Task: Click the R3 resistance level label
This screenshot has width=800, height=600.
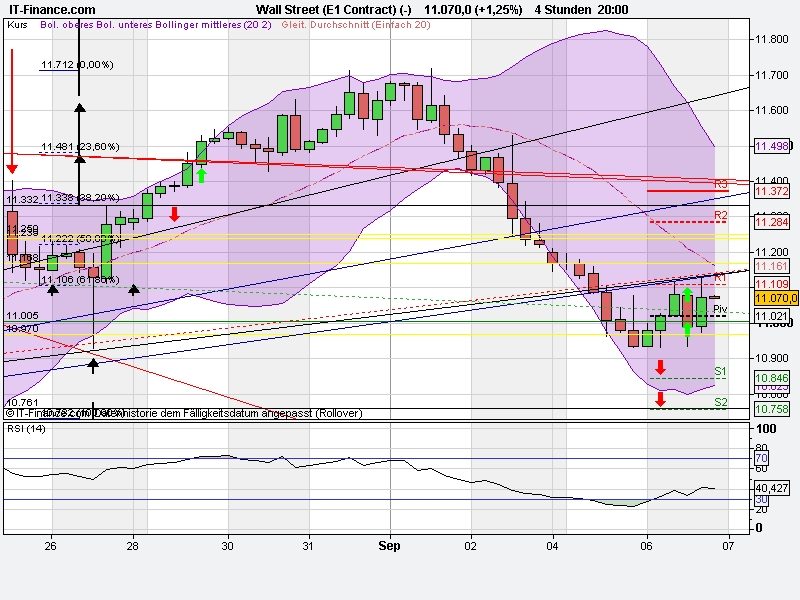Action: click(720, 183)
